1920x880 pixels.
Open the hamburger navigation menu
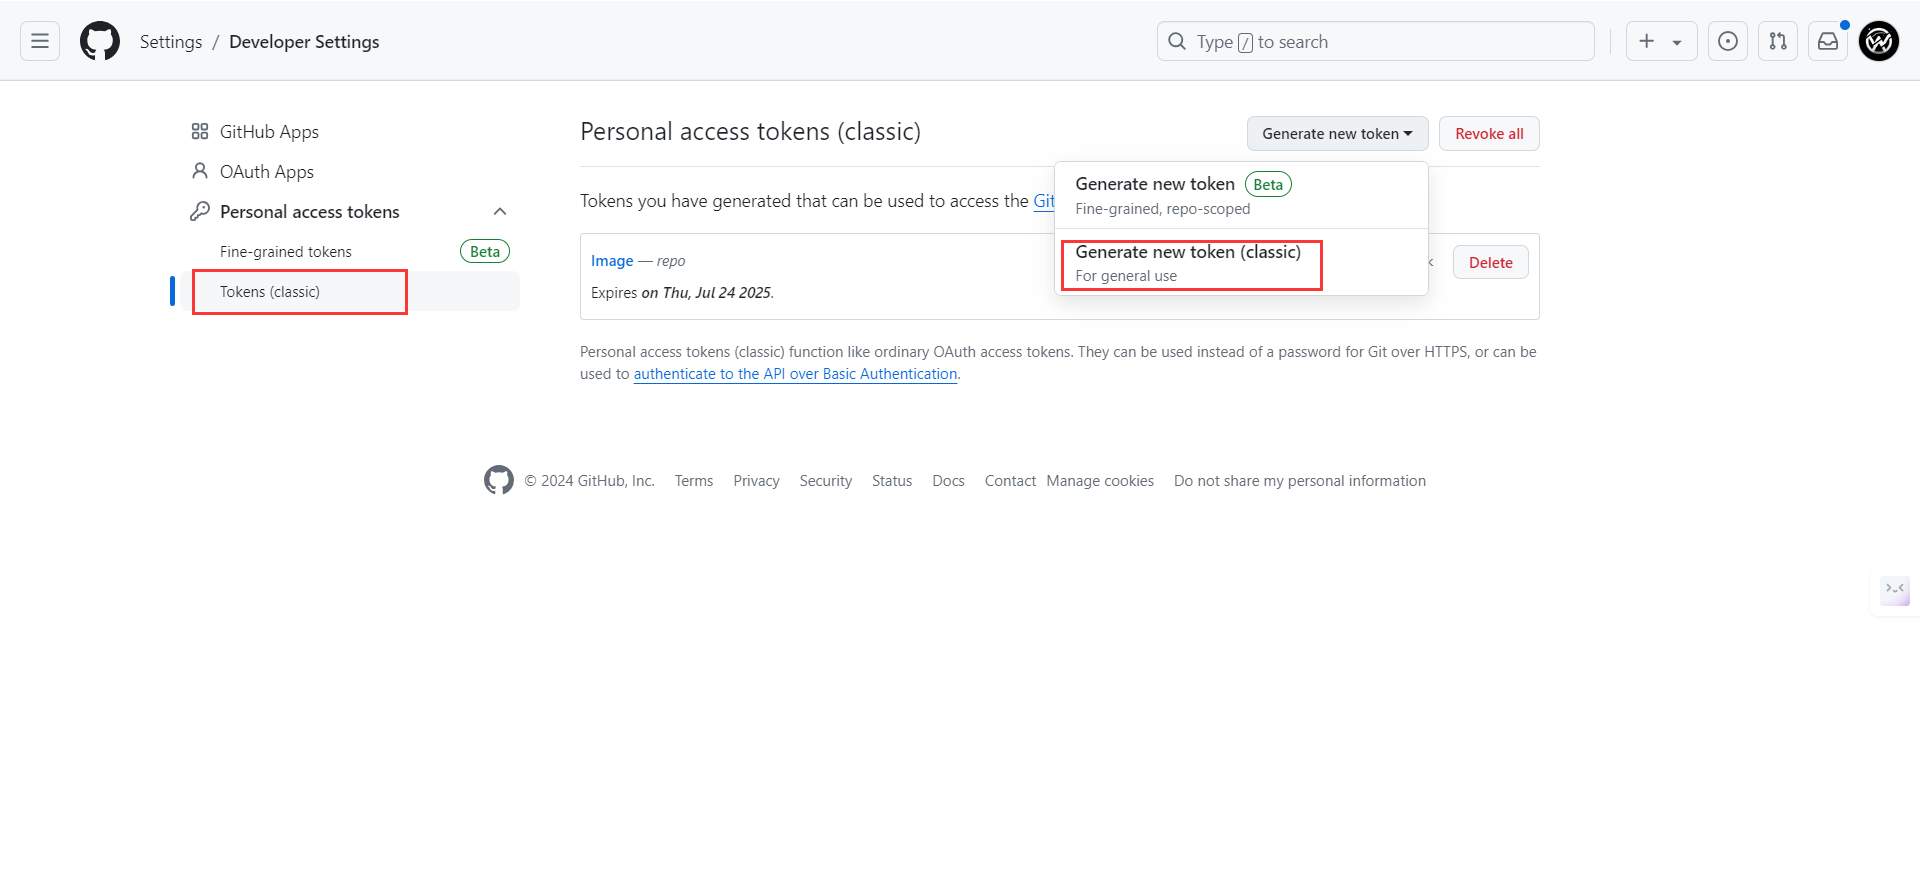40,41
